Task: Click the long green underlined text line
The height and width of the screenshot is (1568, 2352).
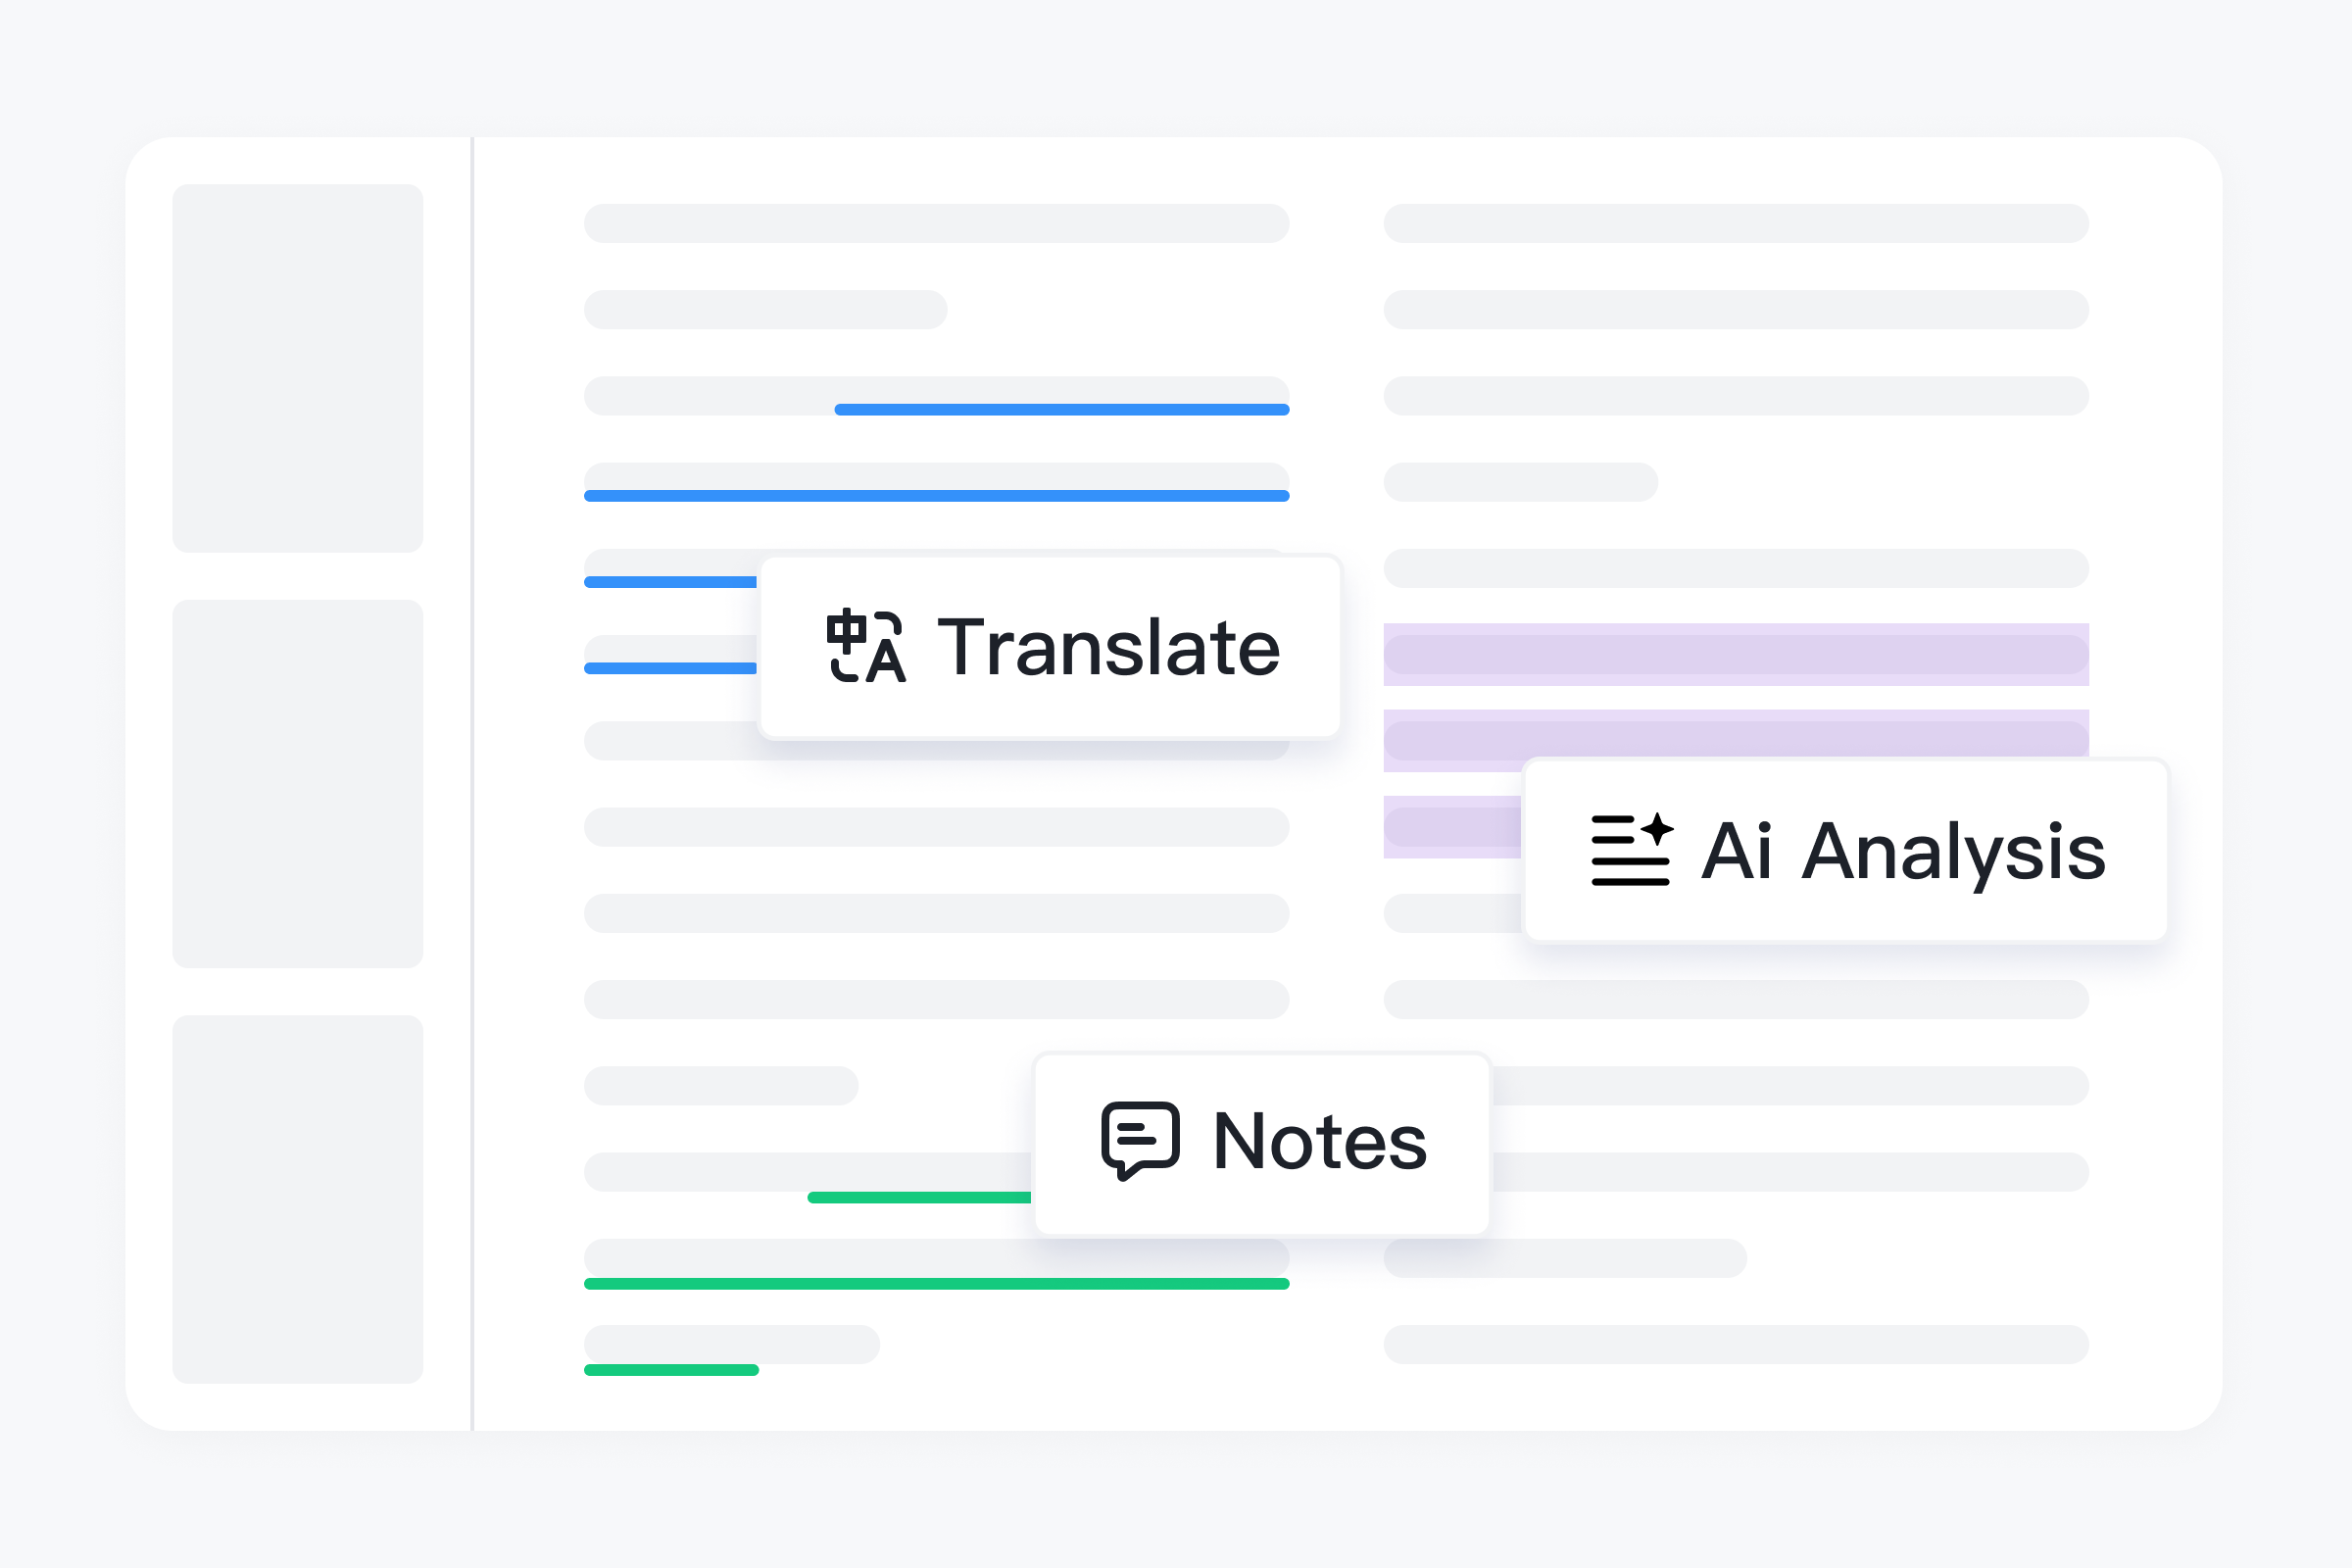Action: [x=937, y=1284]
